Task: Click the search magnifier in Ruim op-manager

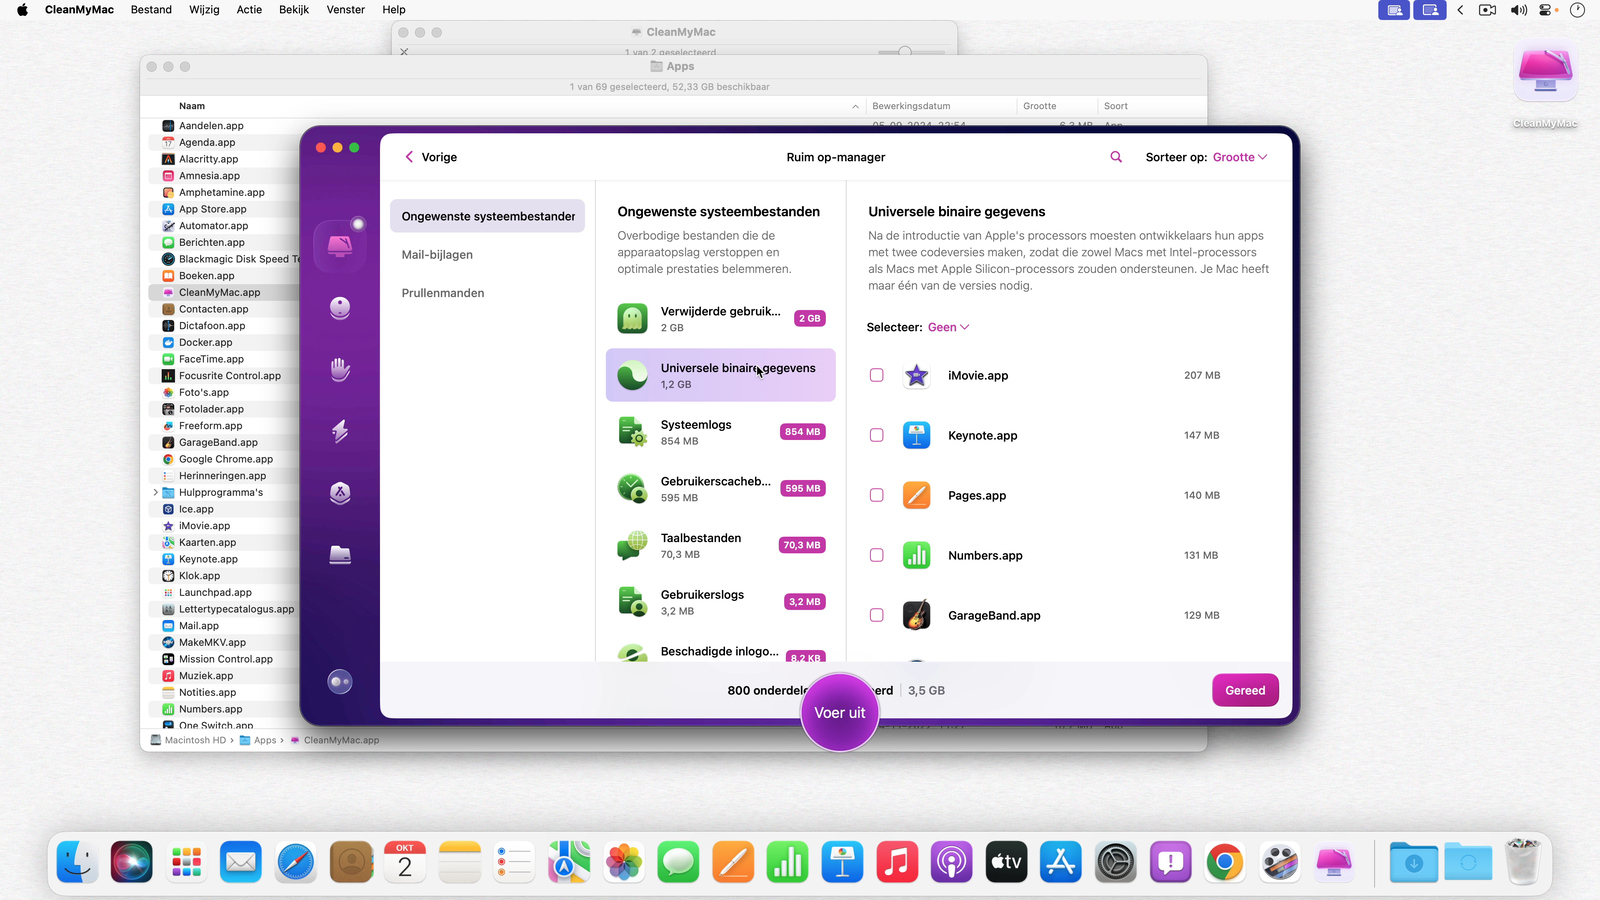Action: pos(1116,157)
